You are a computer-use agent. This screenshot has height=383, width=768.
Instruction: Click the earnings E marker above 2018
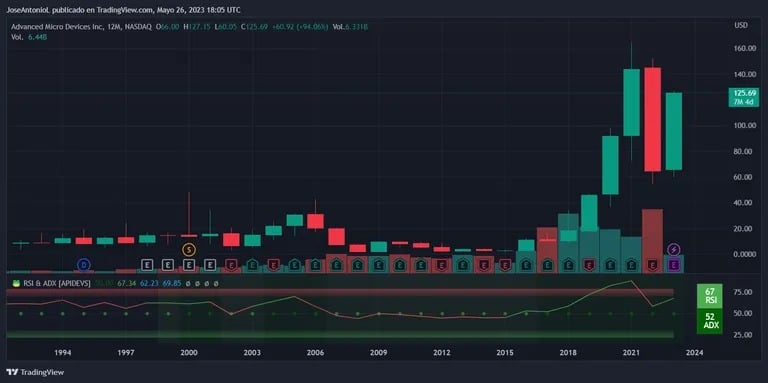568,265
